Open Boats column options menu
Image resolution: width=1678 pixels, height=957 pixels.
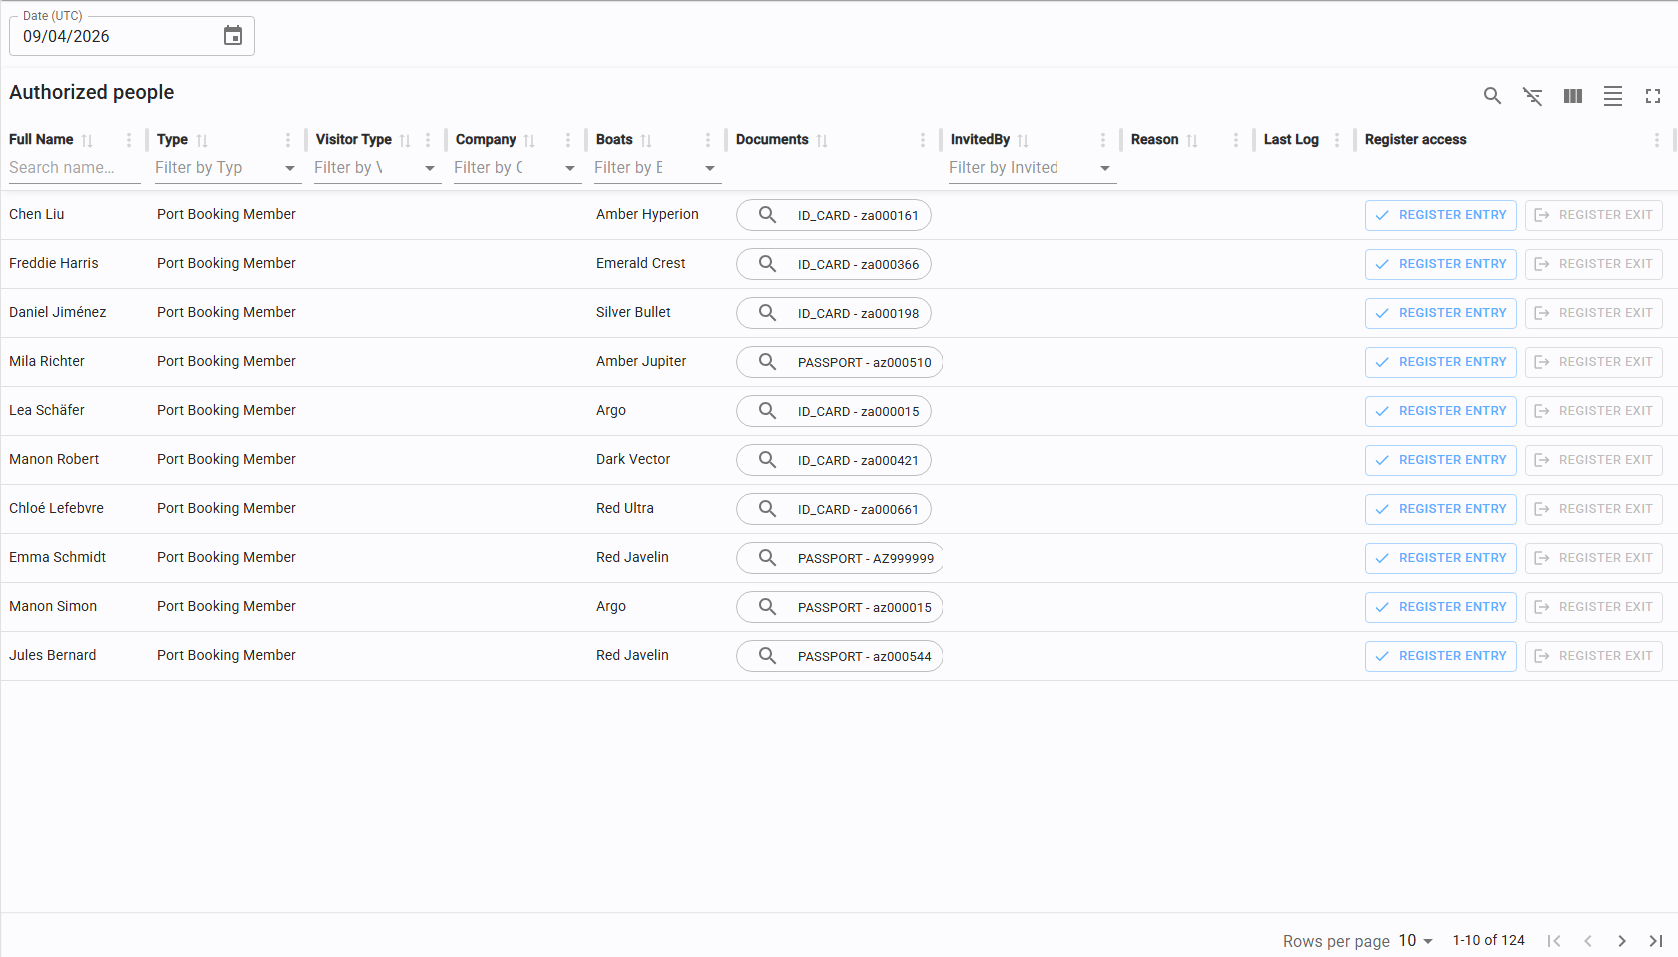pyautogui.click(x=708, y=140)
